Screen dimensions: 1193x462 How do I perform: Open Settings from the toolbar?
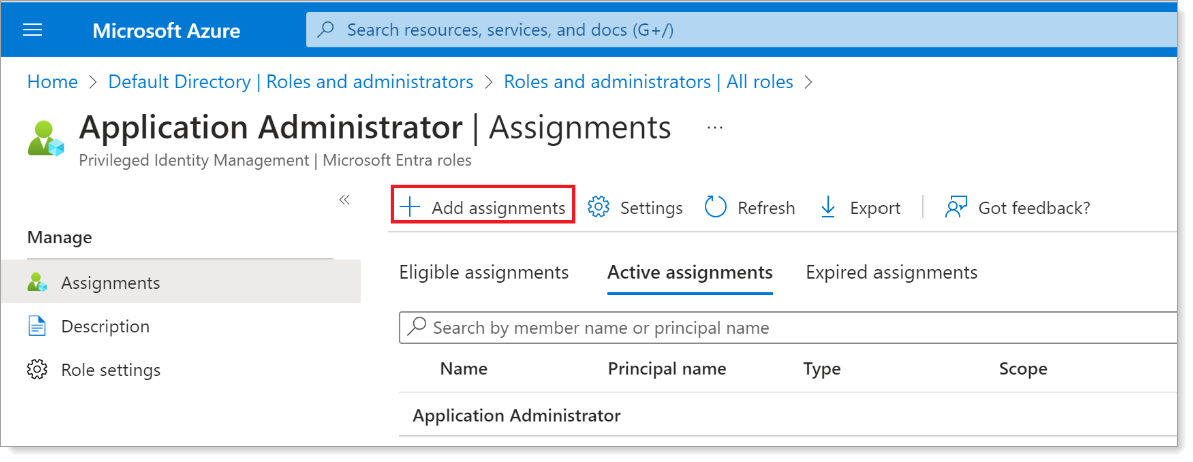(635, 208)
